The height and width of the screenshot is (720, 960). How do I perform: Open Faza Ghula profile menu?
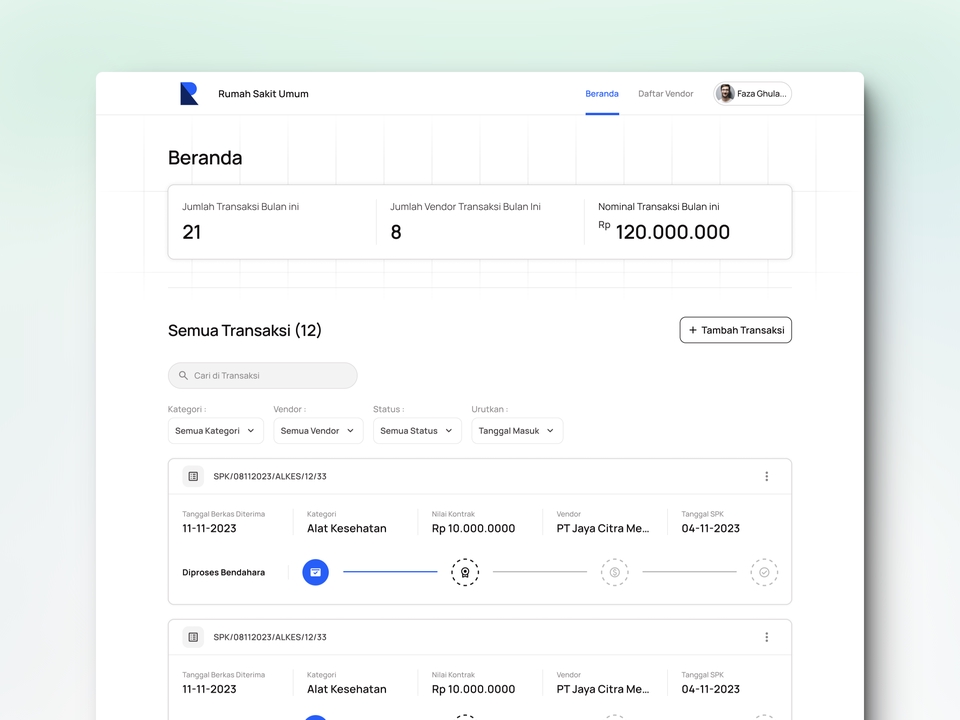coord(752,94)
